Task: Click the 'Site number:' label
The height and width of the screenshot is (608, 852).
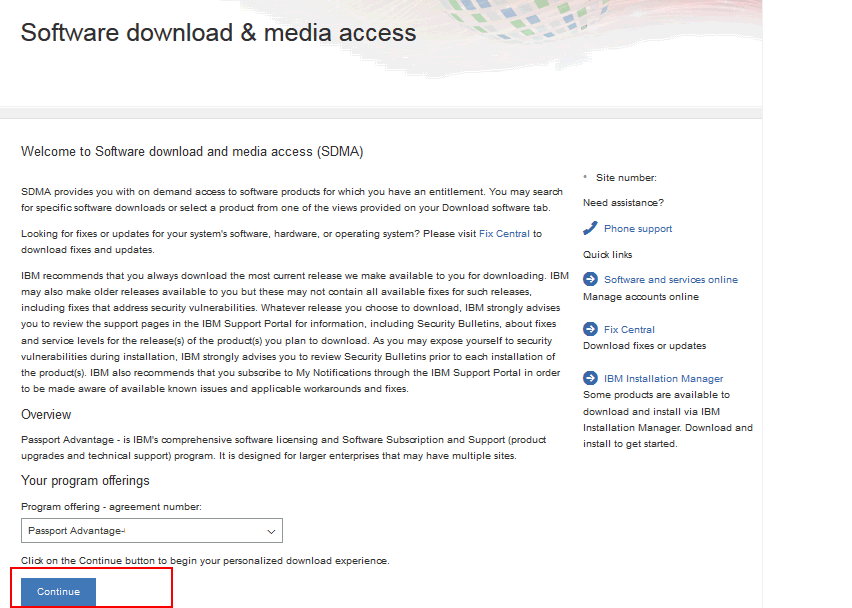Action: coord(626,178)
